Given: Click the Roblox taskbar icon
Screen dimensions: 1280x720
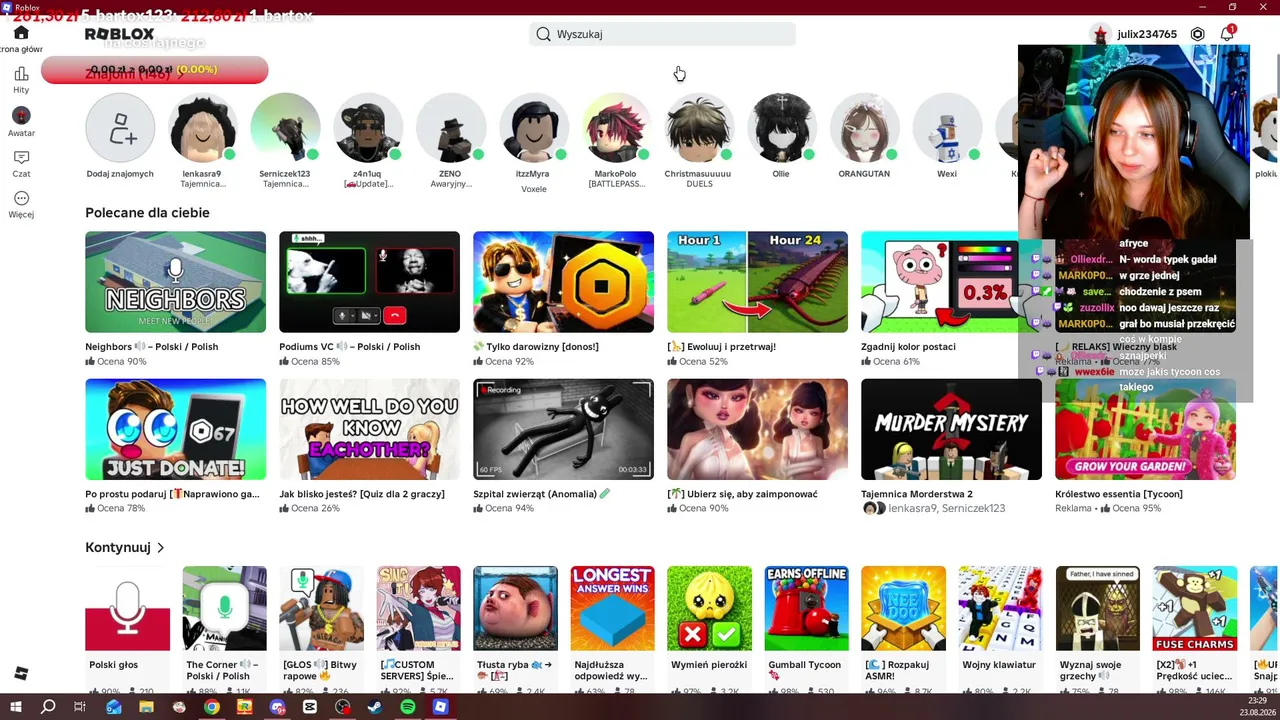Looking at the screenshot, I should 440,707.
